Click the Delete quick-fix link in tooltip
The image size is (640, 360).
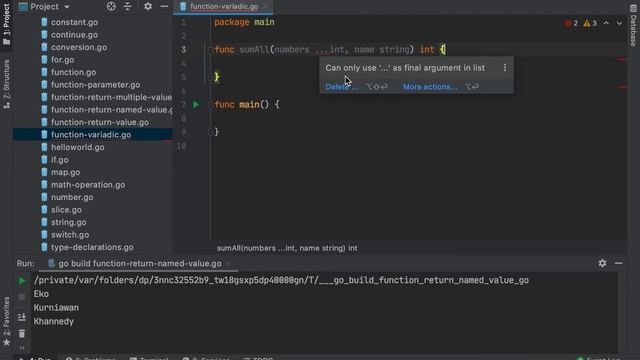[342, 87]
